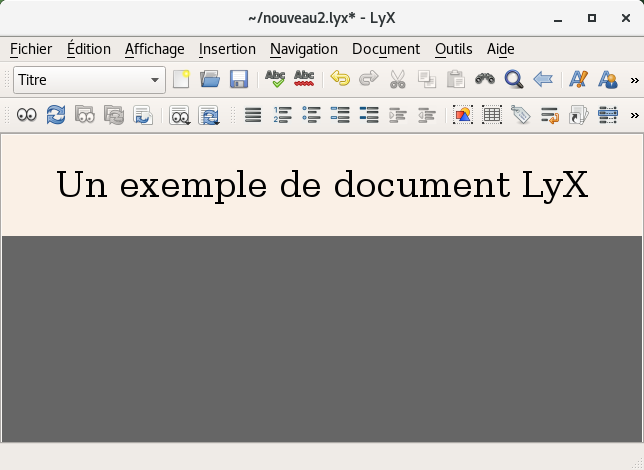Insert a label tag icon
Image resolution: width=644 pixels, height=470 pixels.
pyautogui.click(x=521, y=115)
